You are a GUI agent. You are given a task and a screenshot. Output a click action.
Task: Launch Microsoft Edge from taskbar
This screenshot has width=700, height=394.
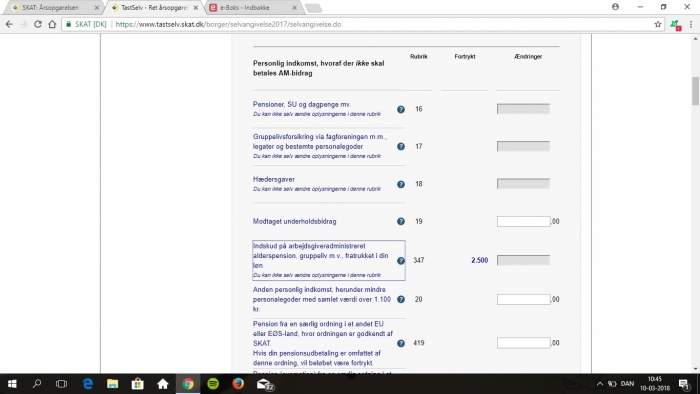[x=88, y=384]
